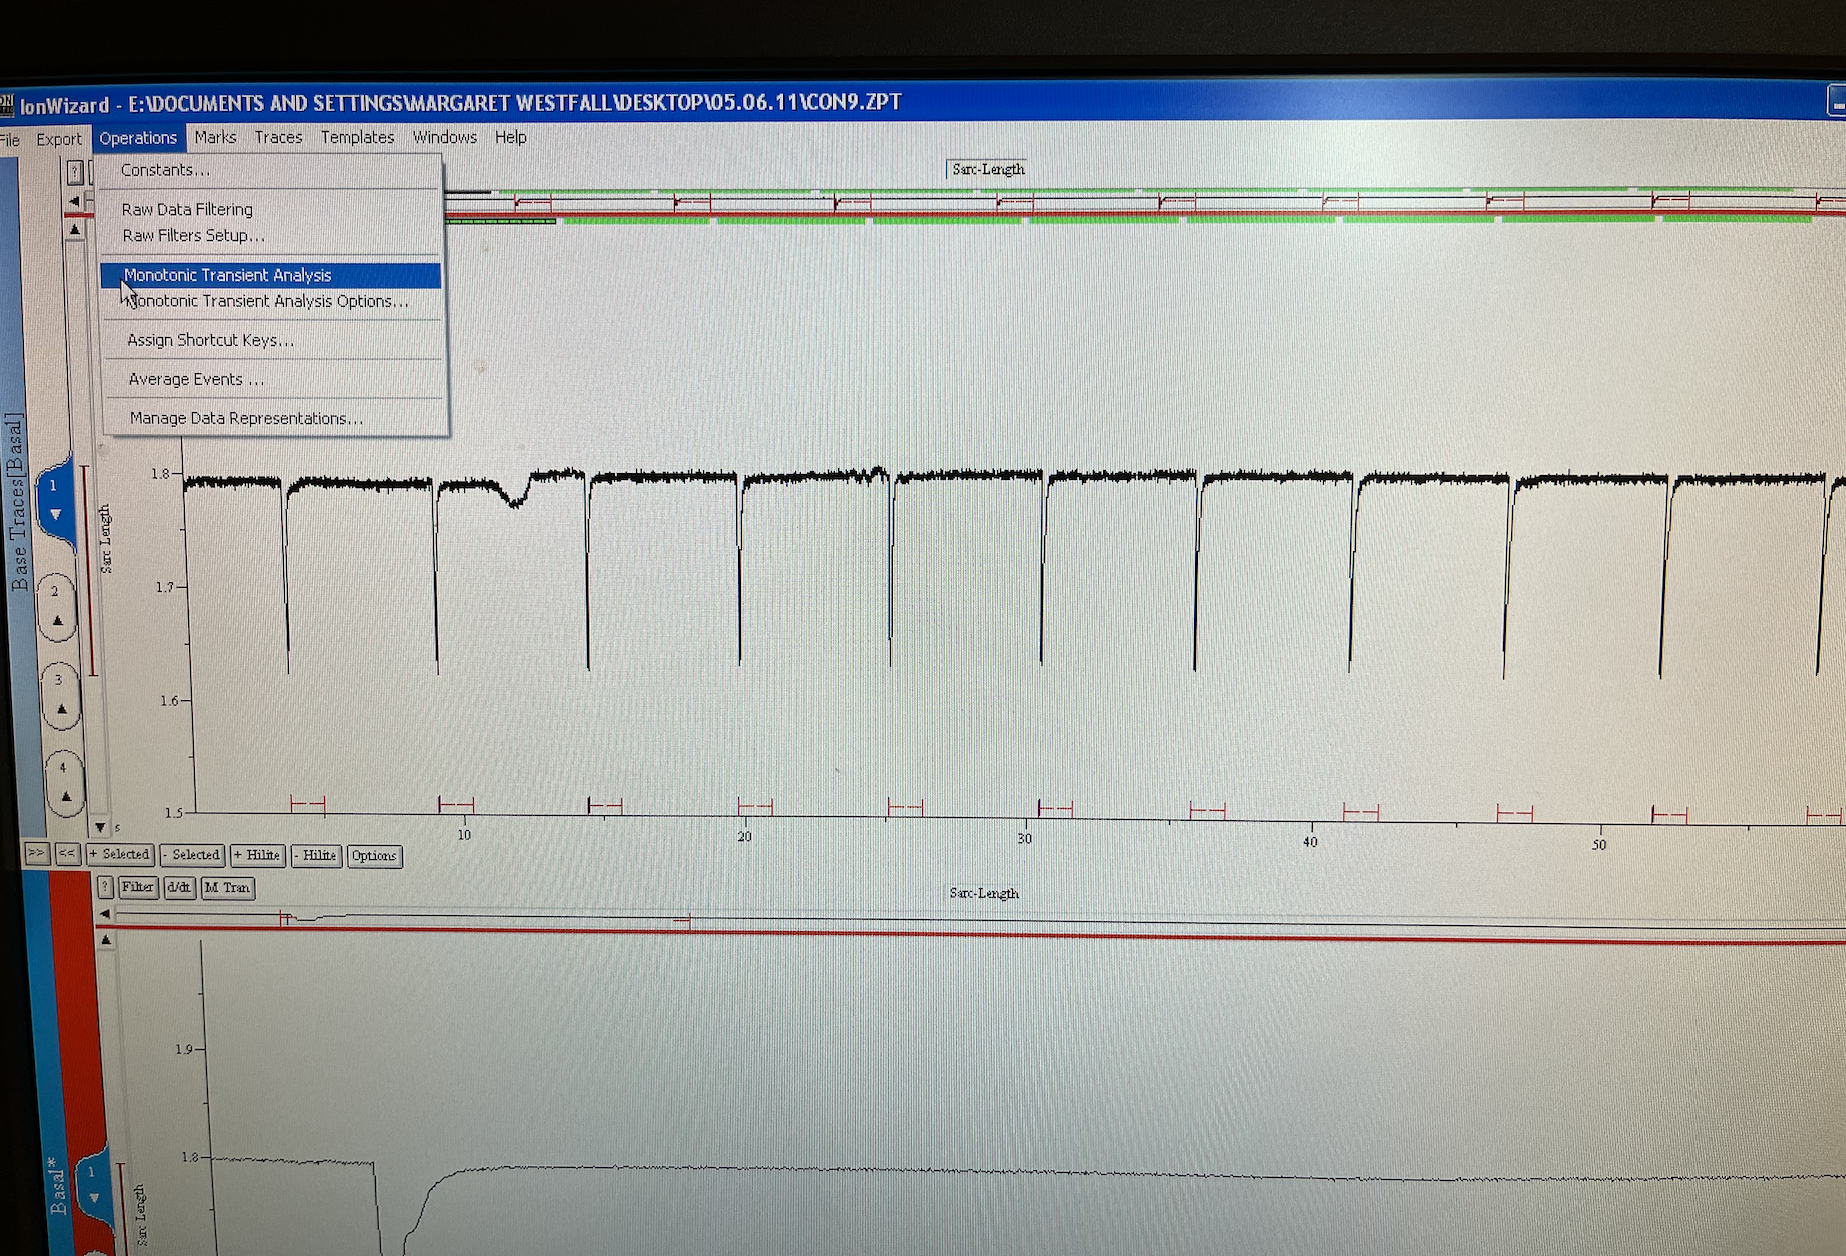
Task: Click the Sarc-Length title above the Base Traces graph
Action: tap(988, 169)
